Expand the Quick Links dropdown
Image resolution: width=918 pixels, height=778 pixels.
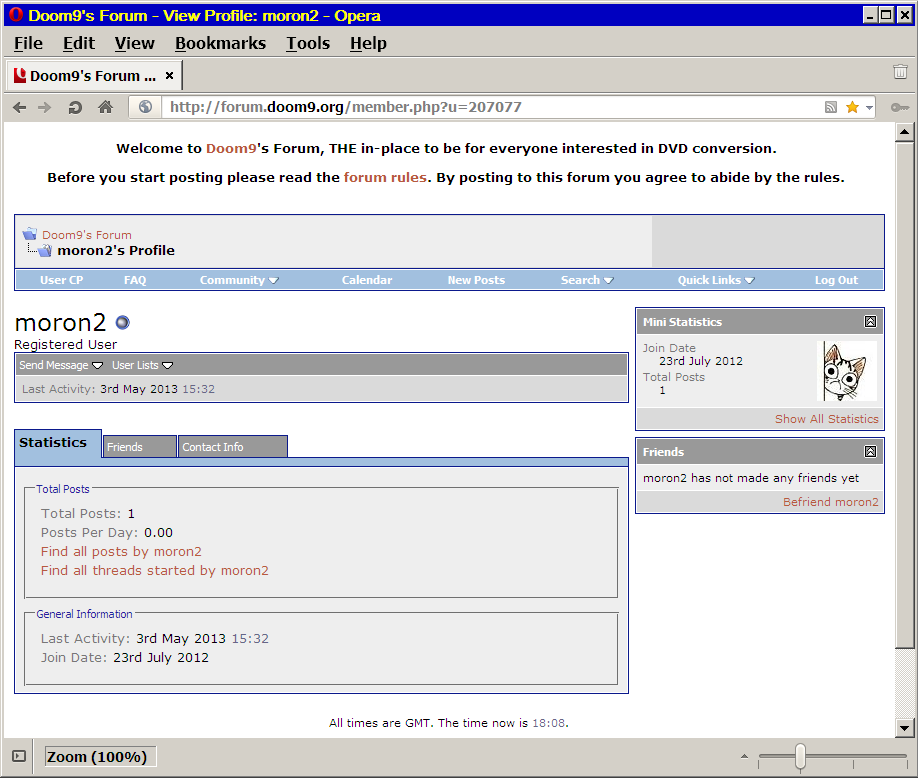click(x=716, y=280)
